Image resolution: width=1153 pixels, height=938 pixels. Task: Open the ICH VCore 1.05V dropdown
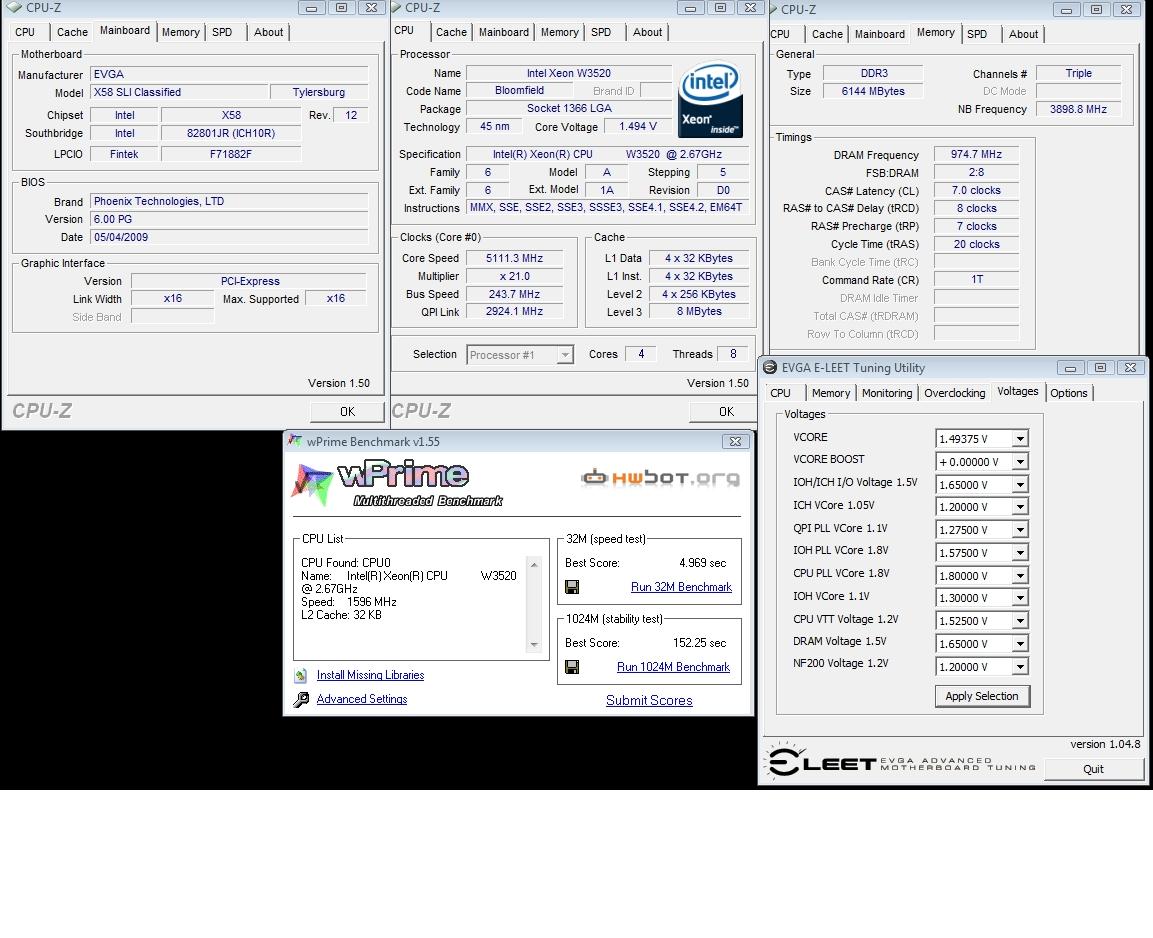(x=1020, y=507)
